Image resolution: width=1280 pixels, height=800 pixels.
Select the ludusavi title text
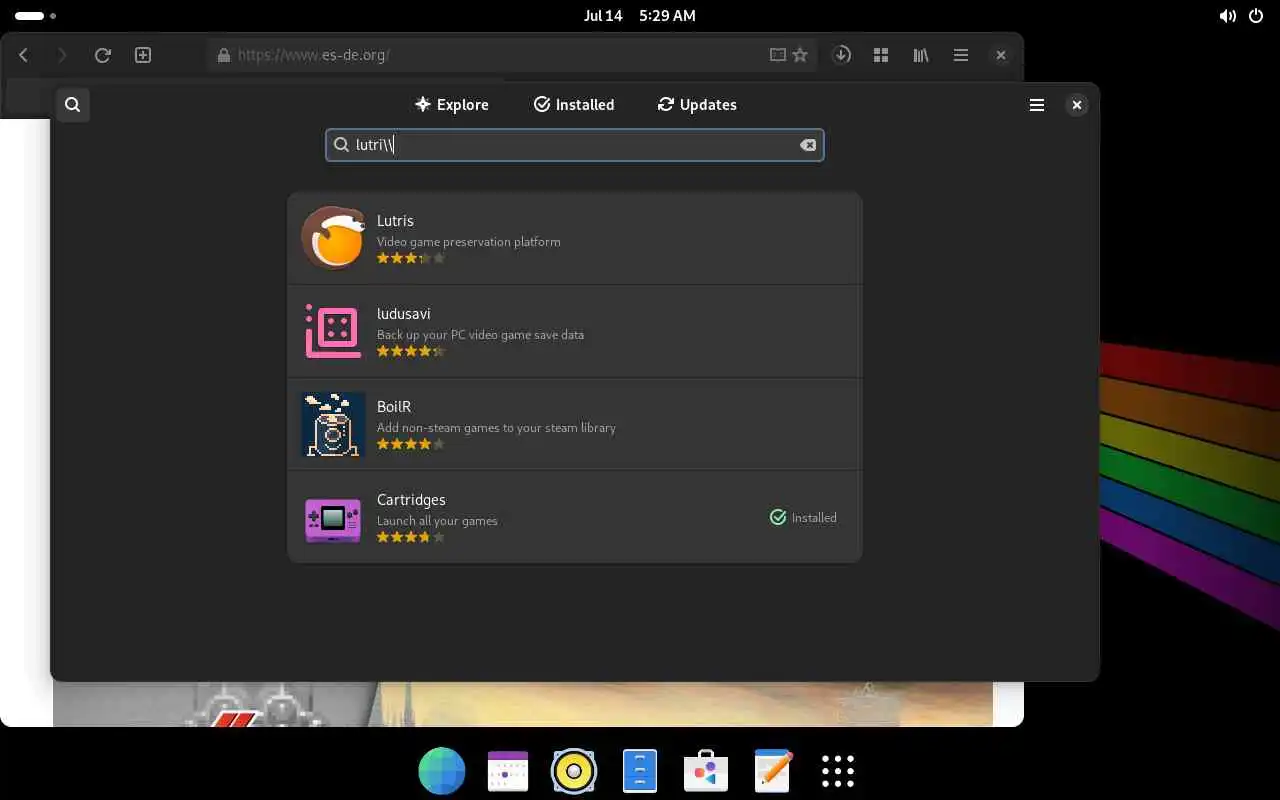[x=403, y=313]
